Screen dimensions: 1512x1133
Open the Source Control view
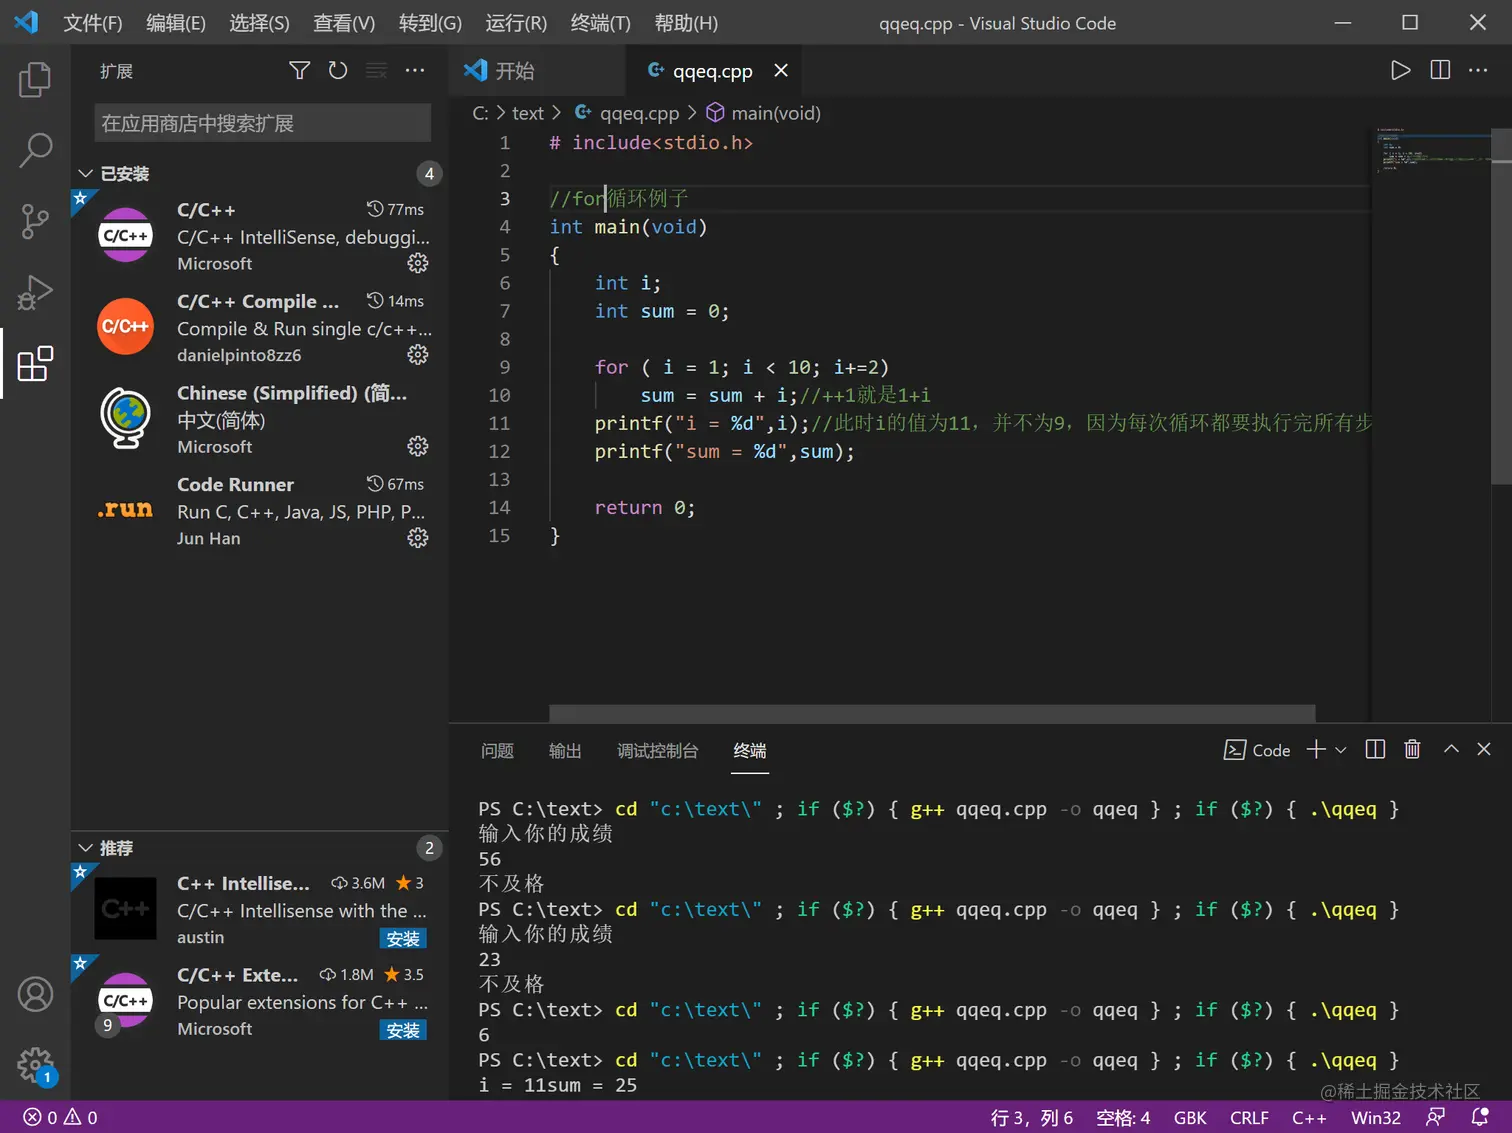(x=35, y=221)
